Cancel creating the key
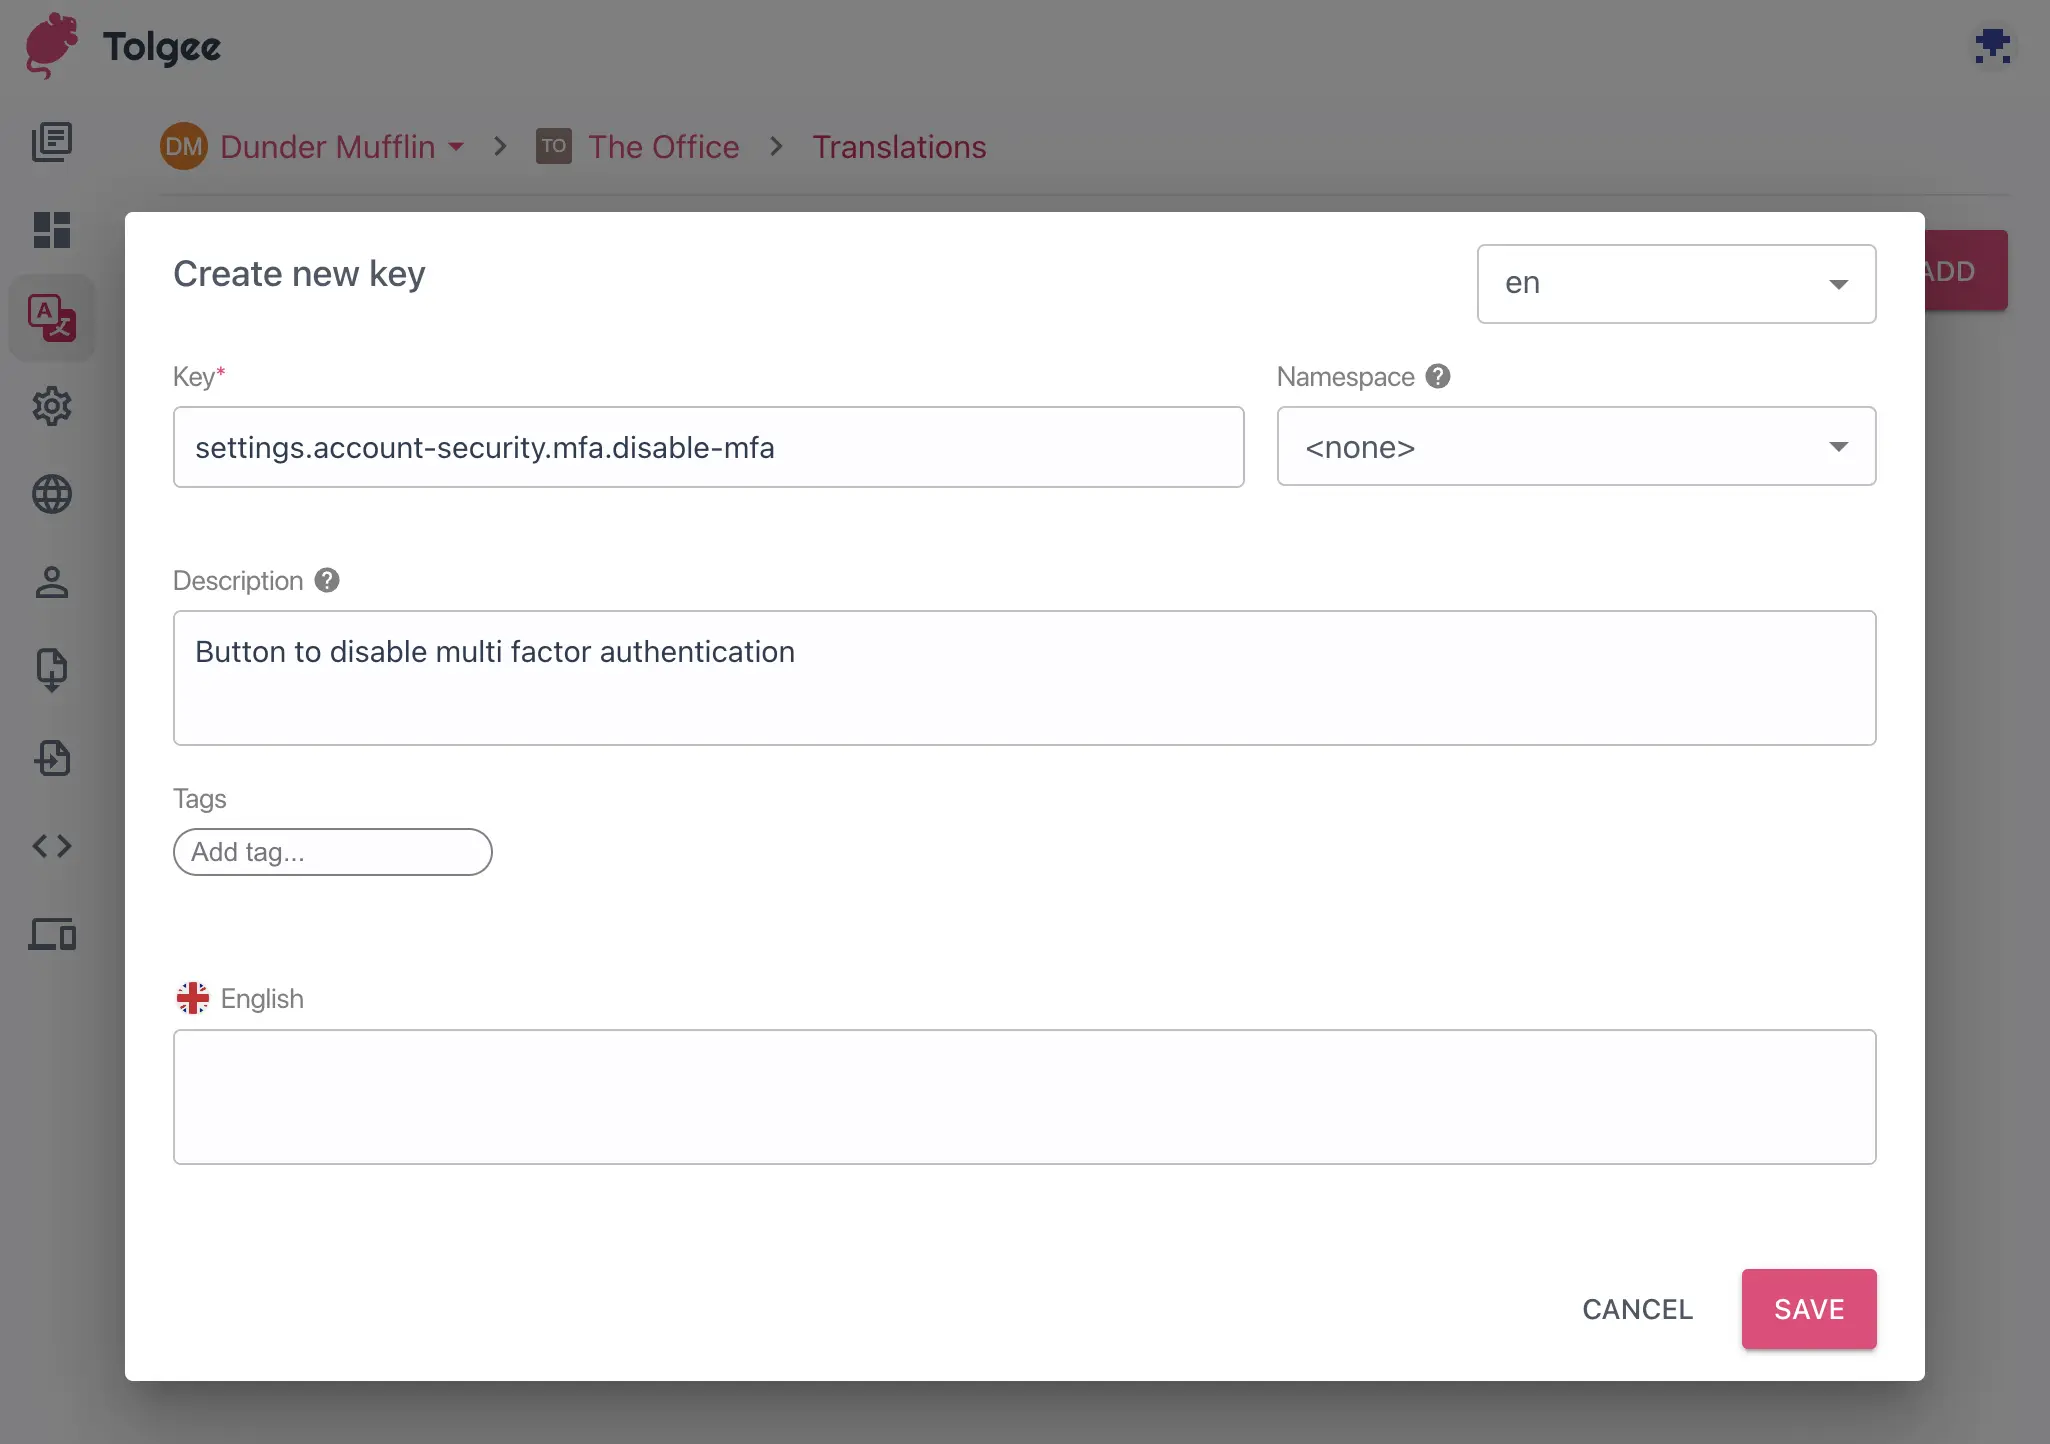Screen dimensions: 2050x1444 click(x=1636, y=1309)
